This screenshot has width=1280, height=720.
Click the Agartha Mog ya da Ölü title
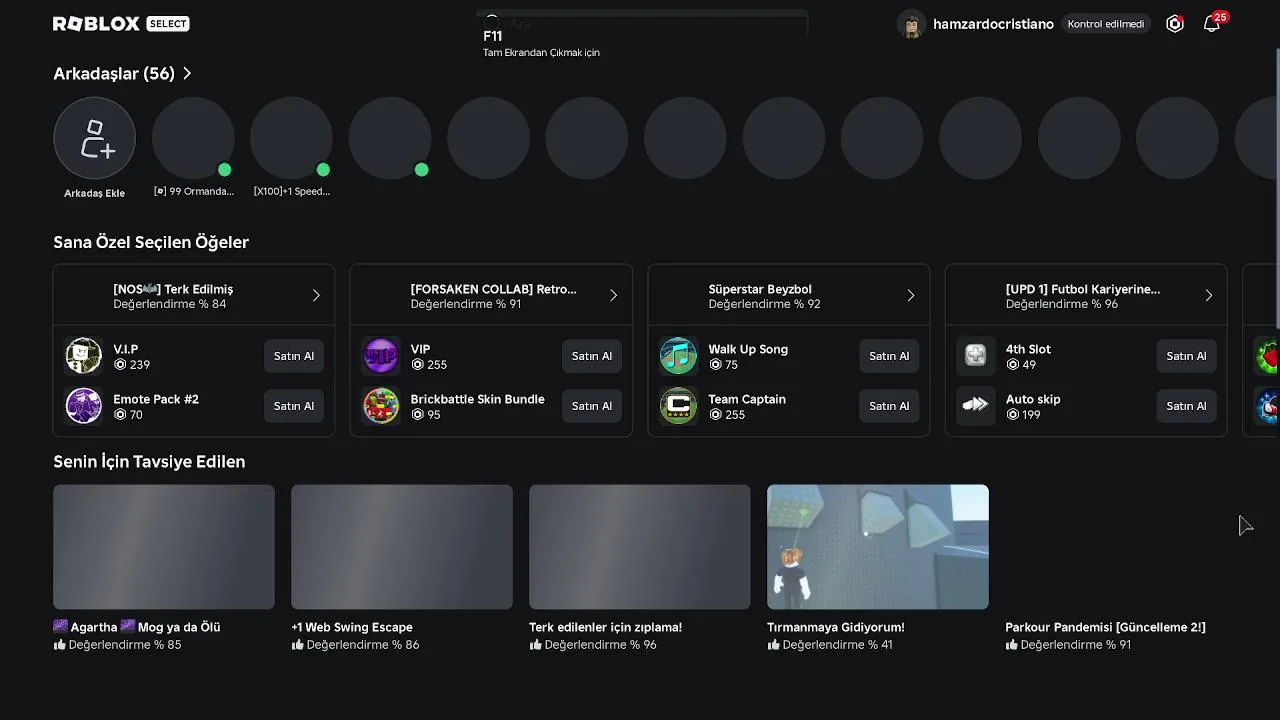click(x=137, y=627)
